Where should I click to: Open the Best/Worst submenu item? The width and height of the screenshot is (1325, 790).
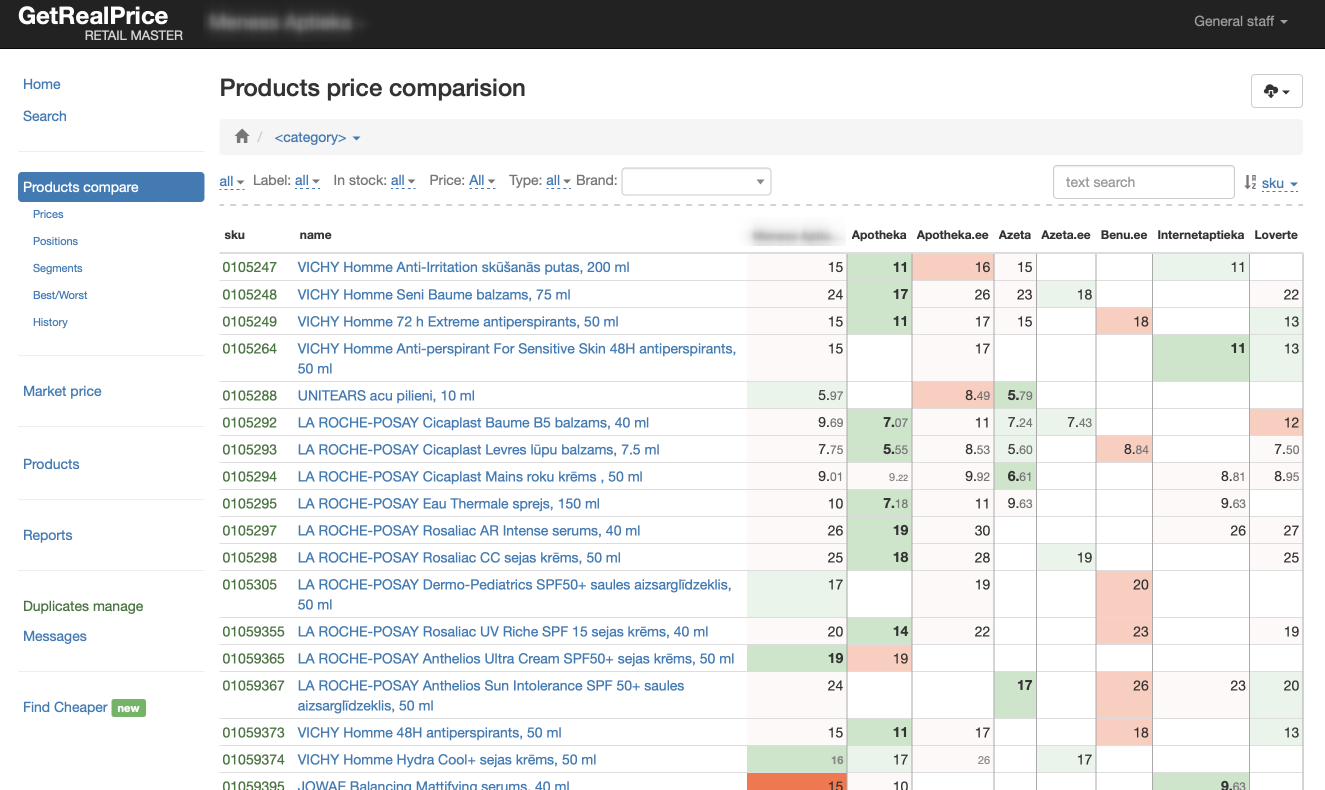pyautogui.click(x=60, y=295)
